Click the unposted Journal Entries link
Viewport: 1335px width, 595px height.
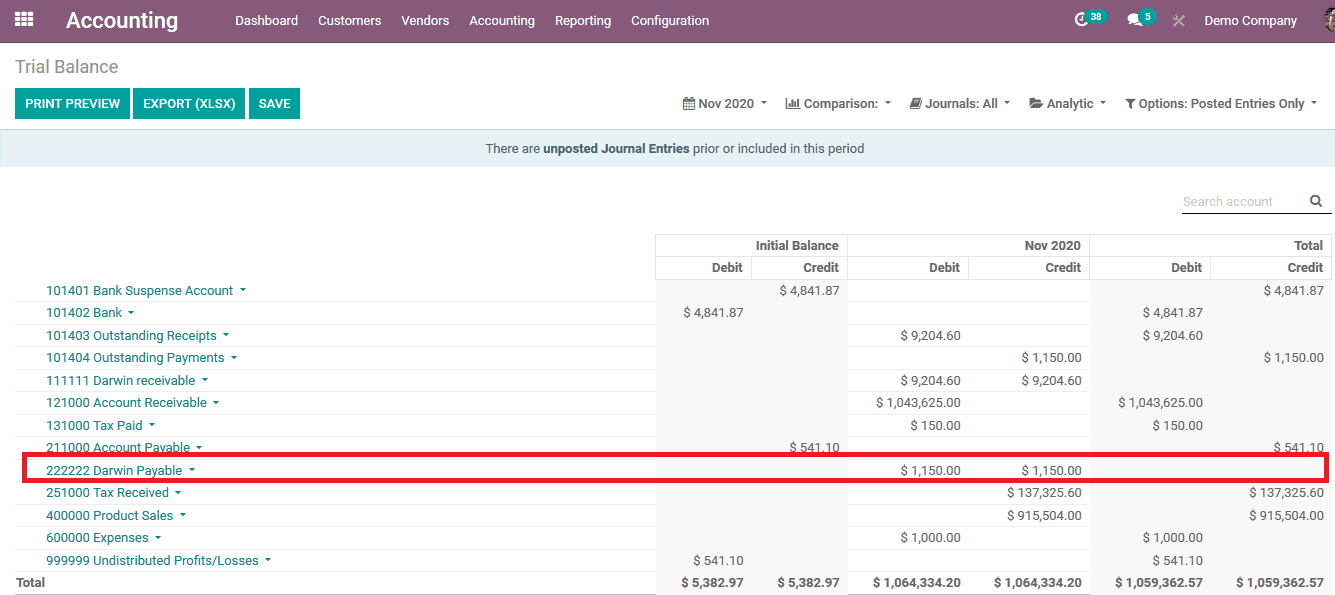pos(616,148)
